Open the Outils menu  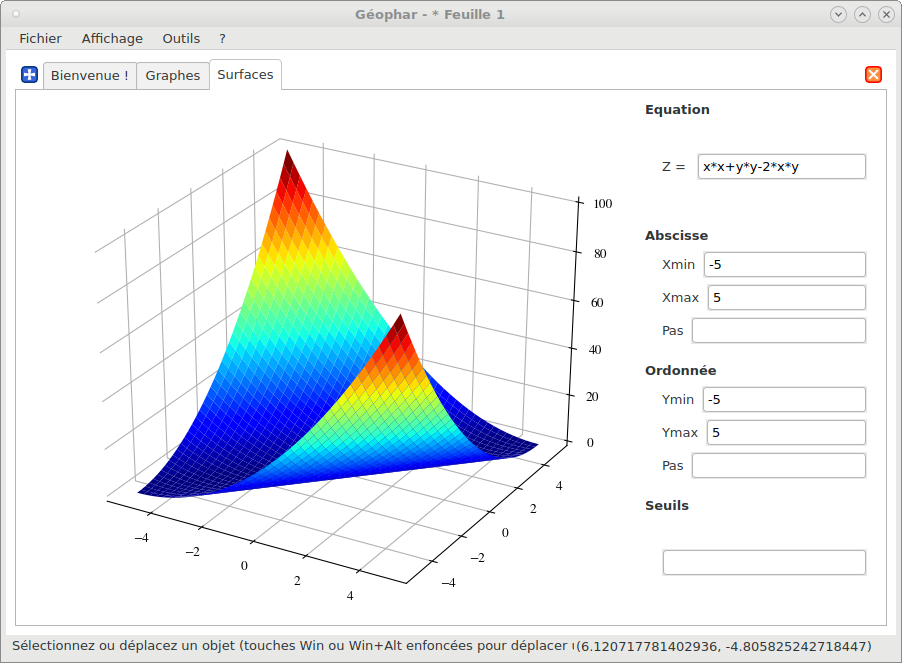pyautogui.click(x=181, y=39)
